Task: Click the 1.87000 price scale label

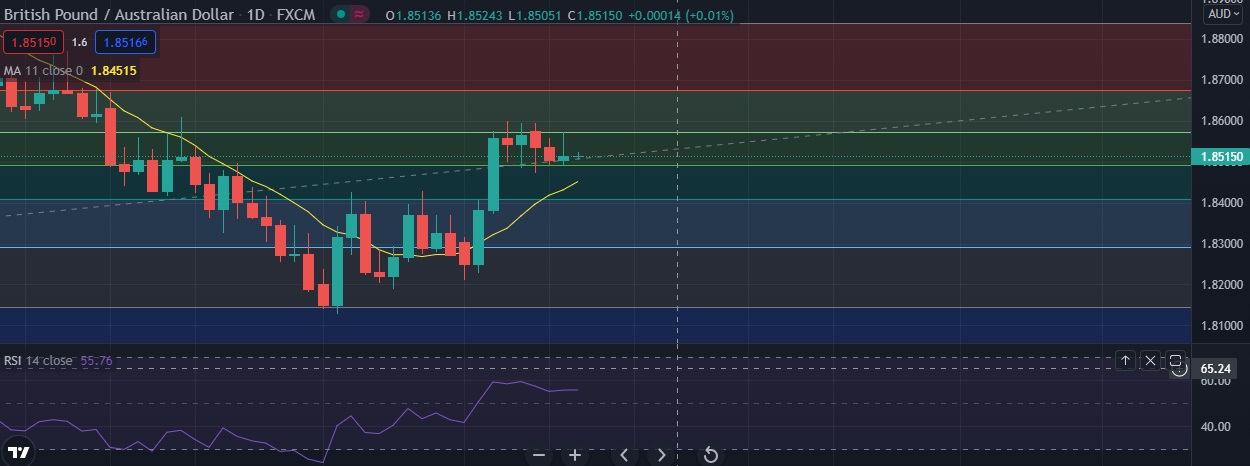Action: (x=1220, y=79)
